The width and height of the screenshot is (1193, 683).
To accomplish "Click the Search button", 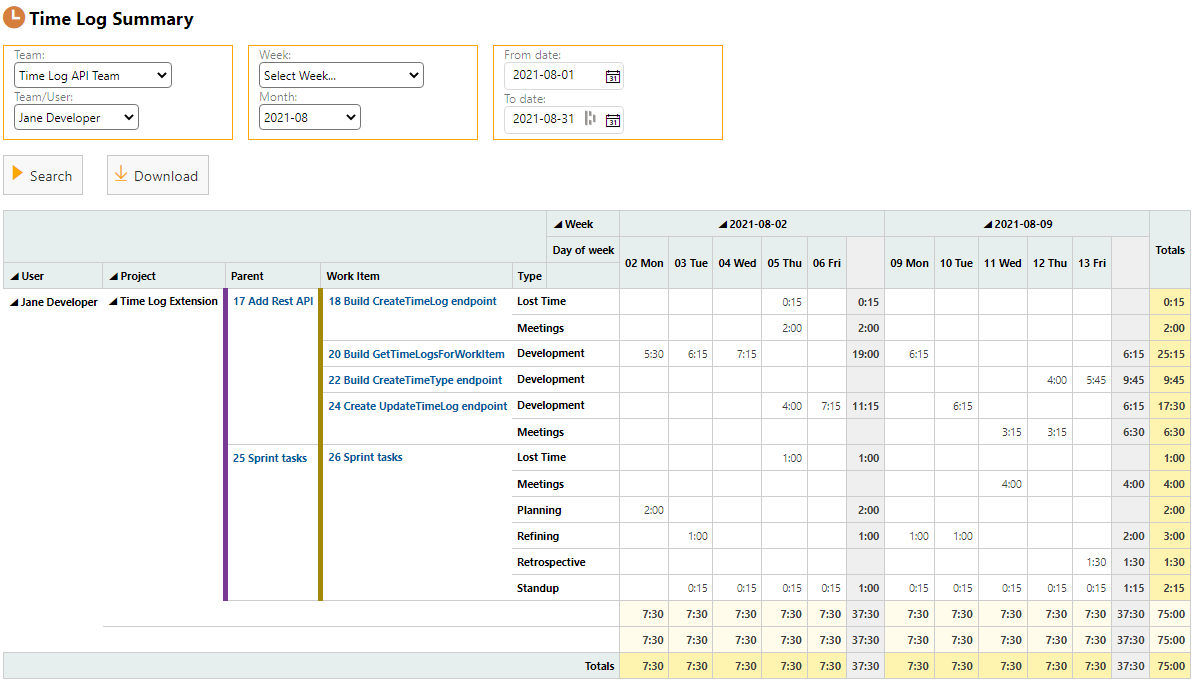I will [43, 176].
